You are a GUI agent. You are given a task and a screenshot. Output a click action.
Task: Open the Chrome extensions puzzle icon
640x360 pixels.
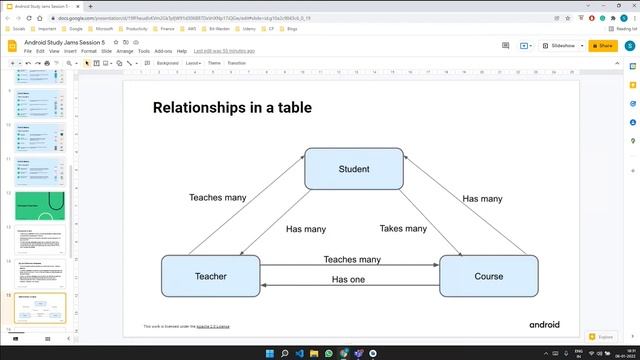pos(613,18)
